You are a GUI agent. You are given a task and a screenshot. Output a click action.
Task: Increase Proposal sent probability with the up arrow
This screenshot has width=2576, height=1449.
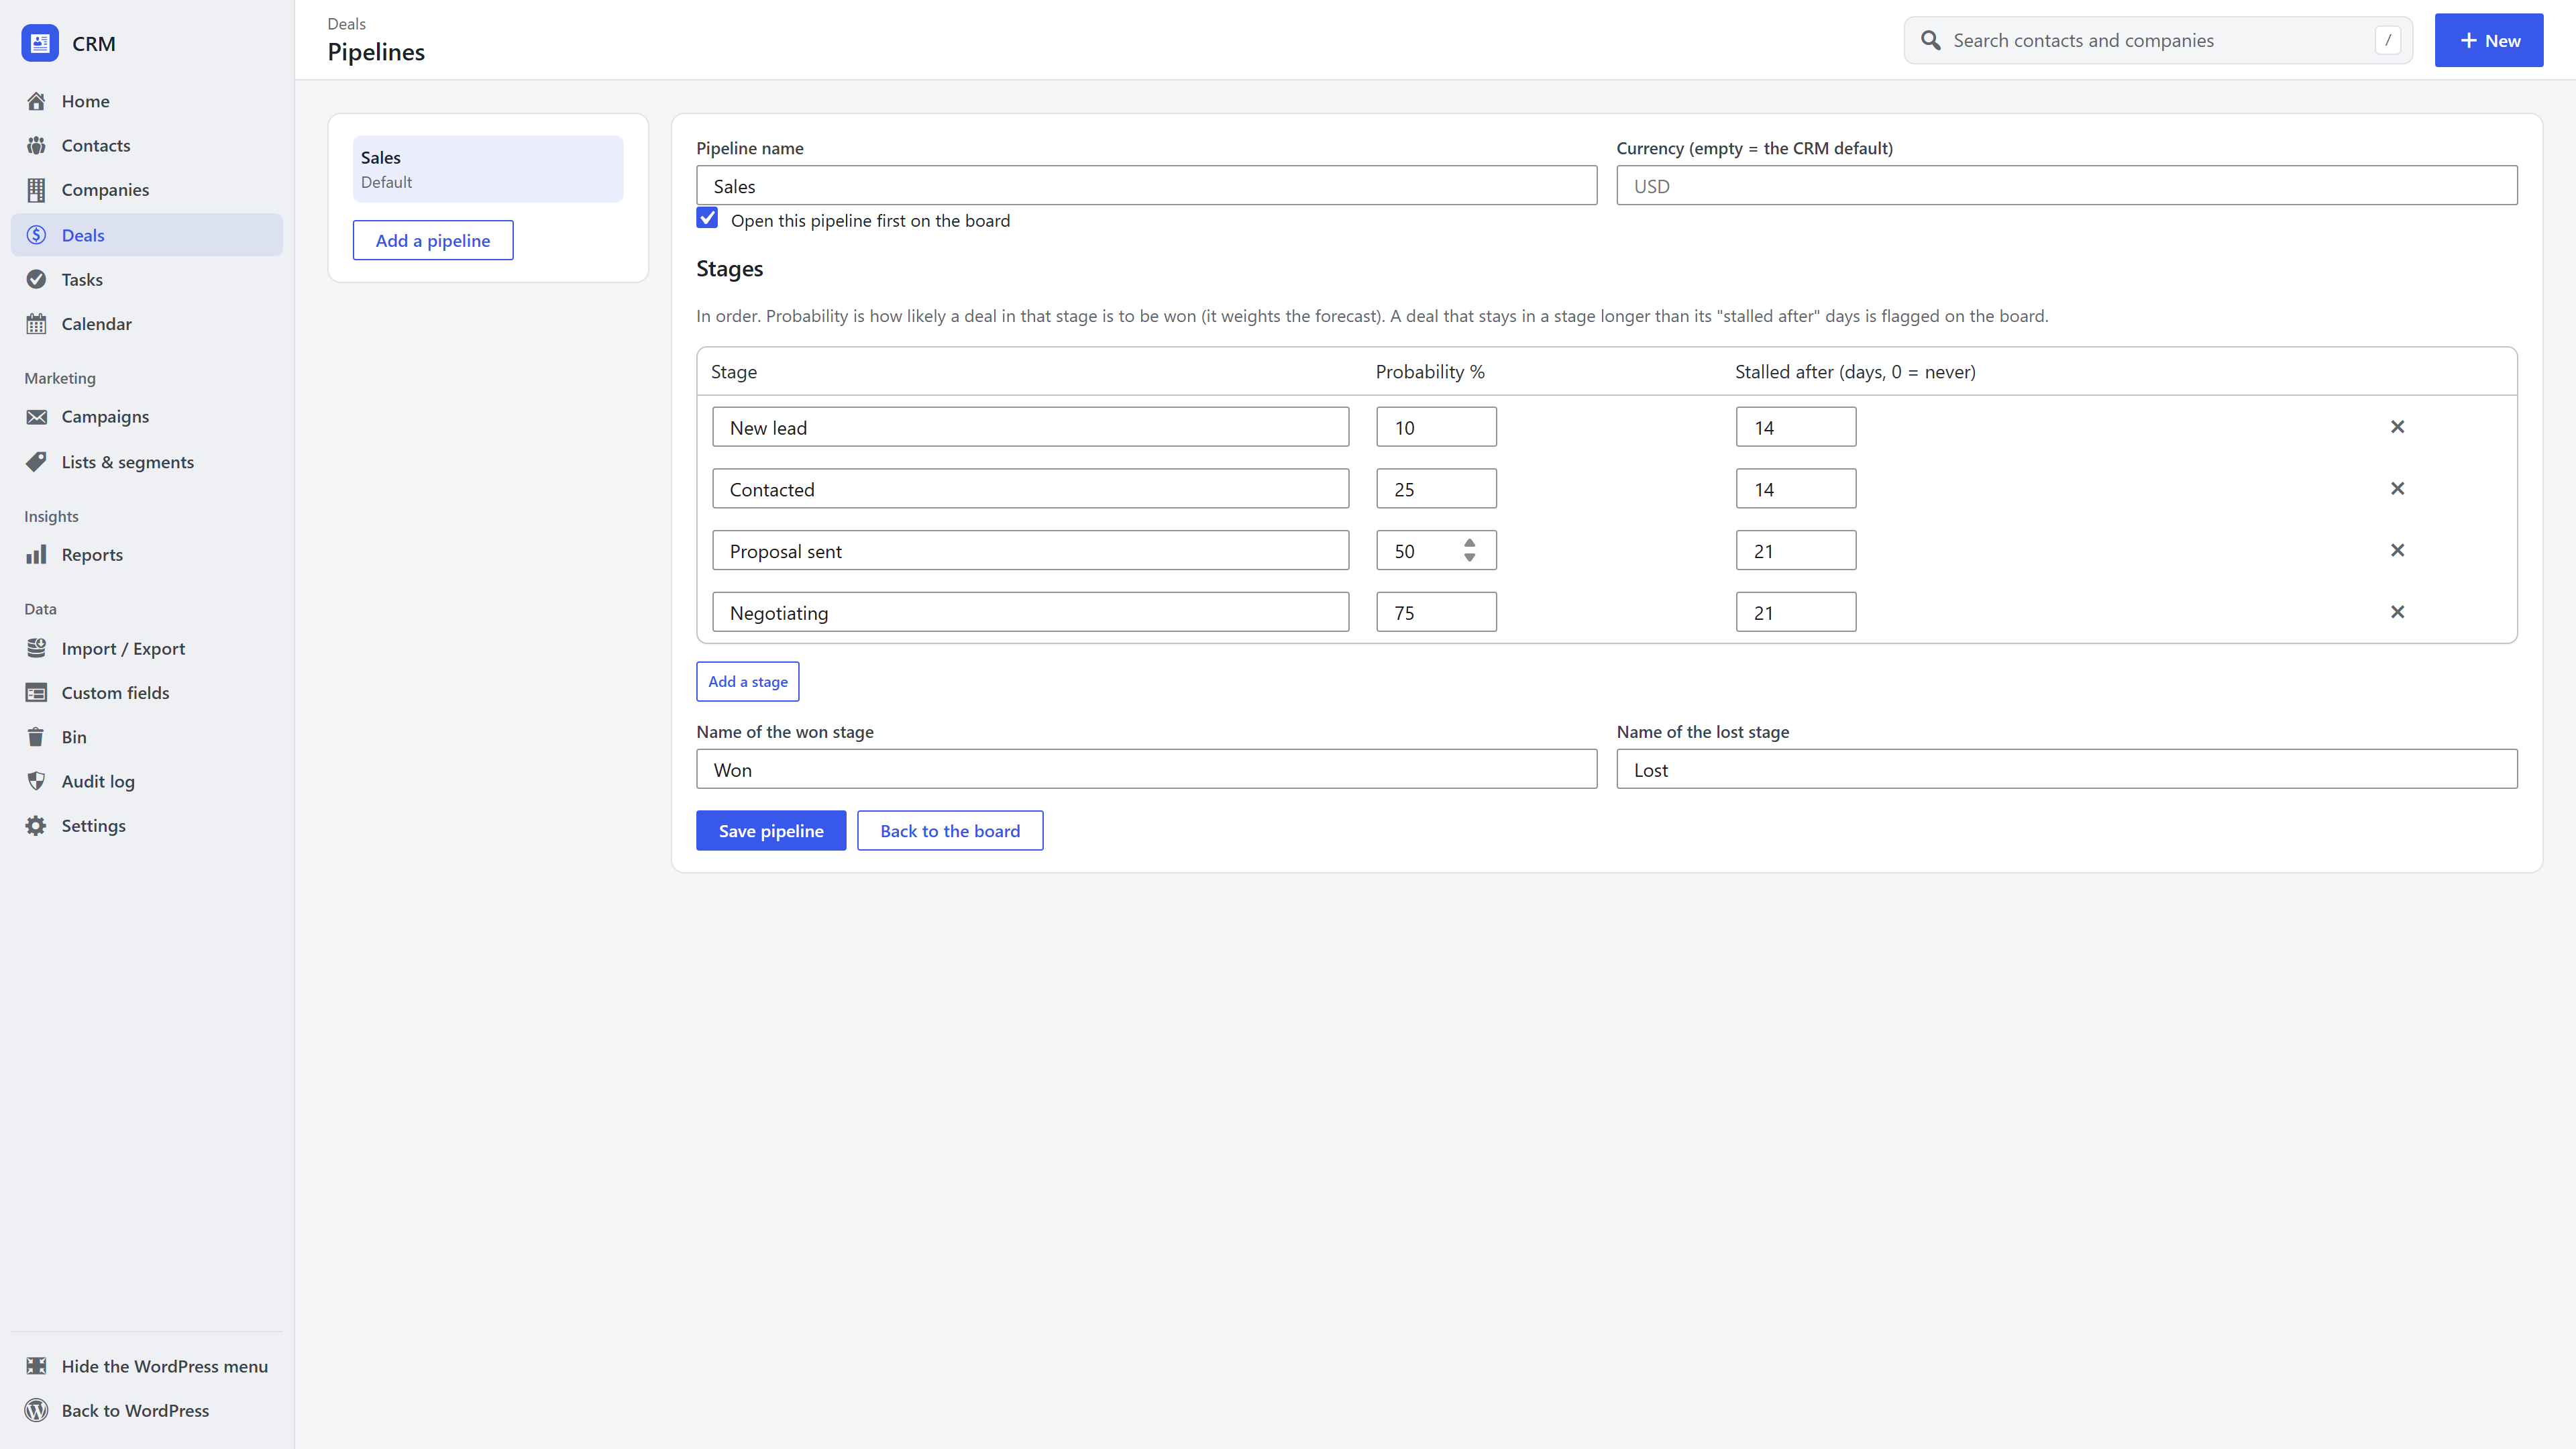[1469, 543]
